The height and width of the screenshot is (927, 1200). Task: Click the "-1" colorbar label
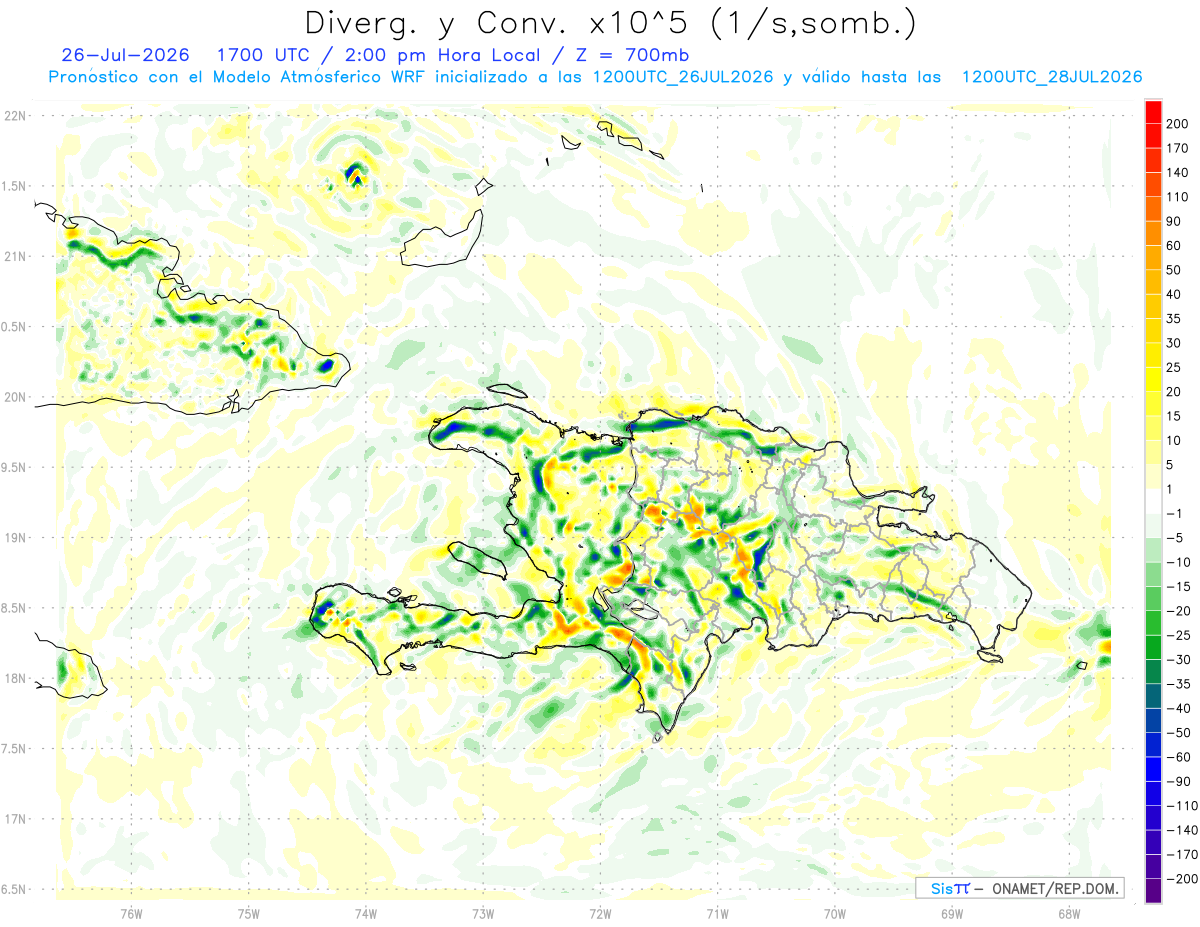click(1174, 513)
